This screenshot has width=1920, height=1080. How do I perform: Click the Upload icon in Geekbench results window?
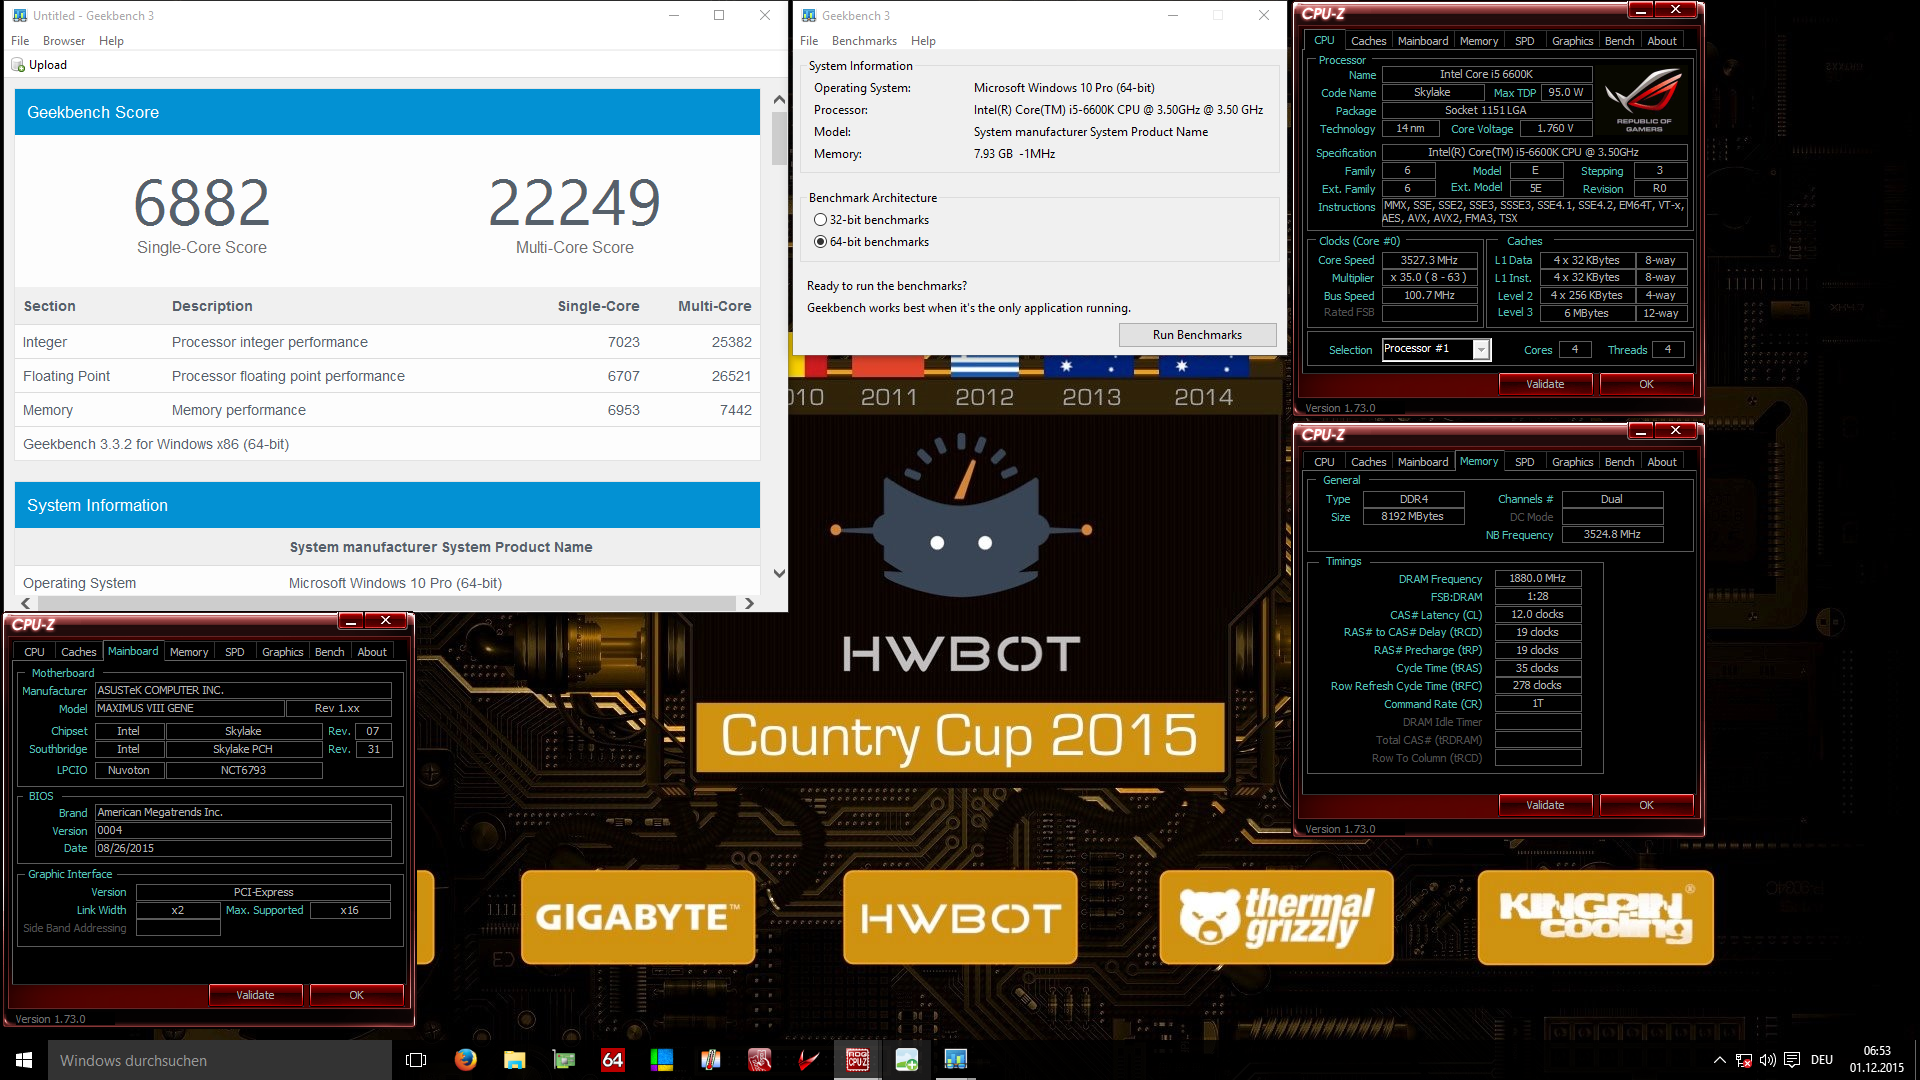[18, 65]
